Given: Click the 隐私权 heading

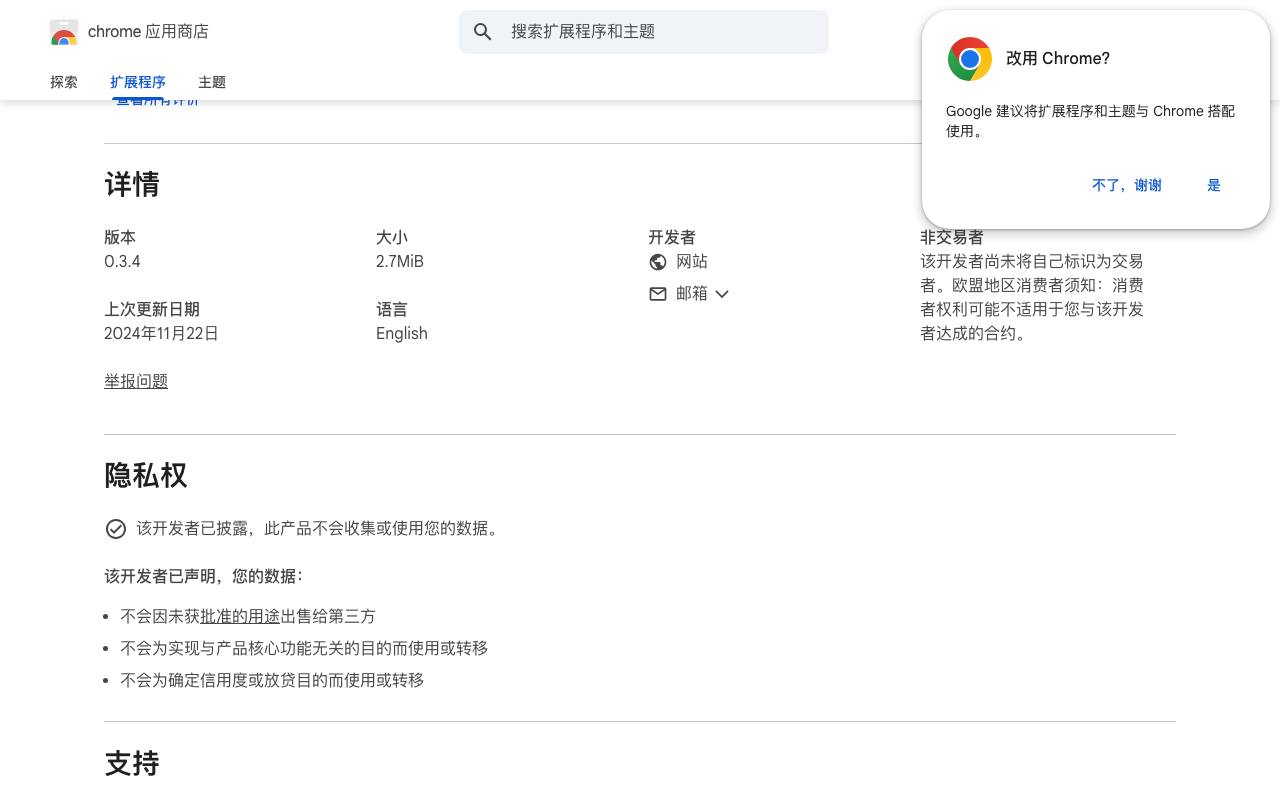Looking at the screenshot, I should point(146,476).
